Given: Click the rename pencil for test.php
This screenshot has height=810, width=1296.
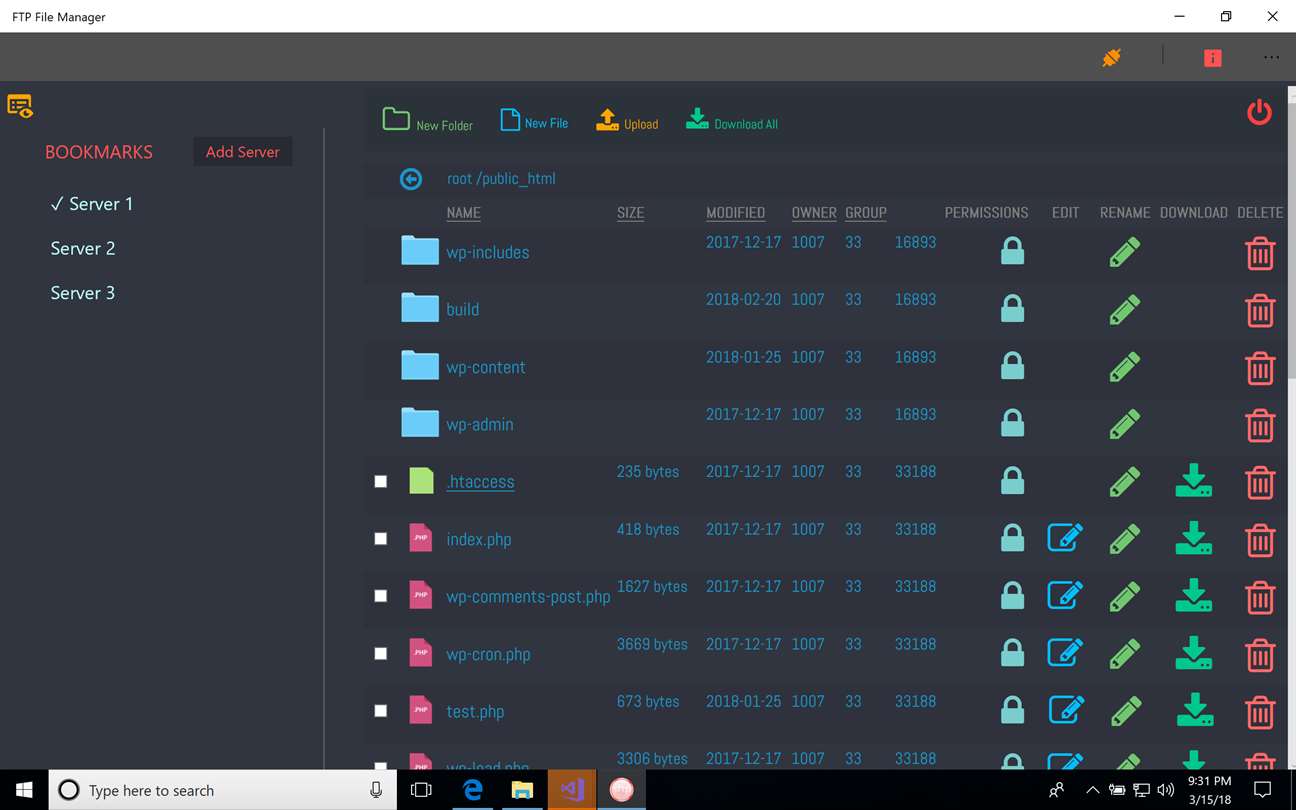Looking at the screenshot, I should click(1125, 711).
